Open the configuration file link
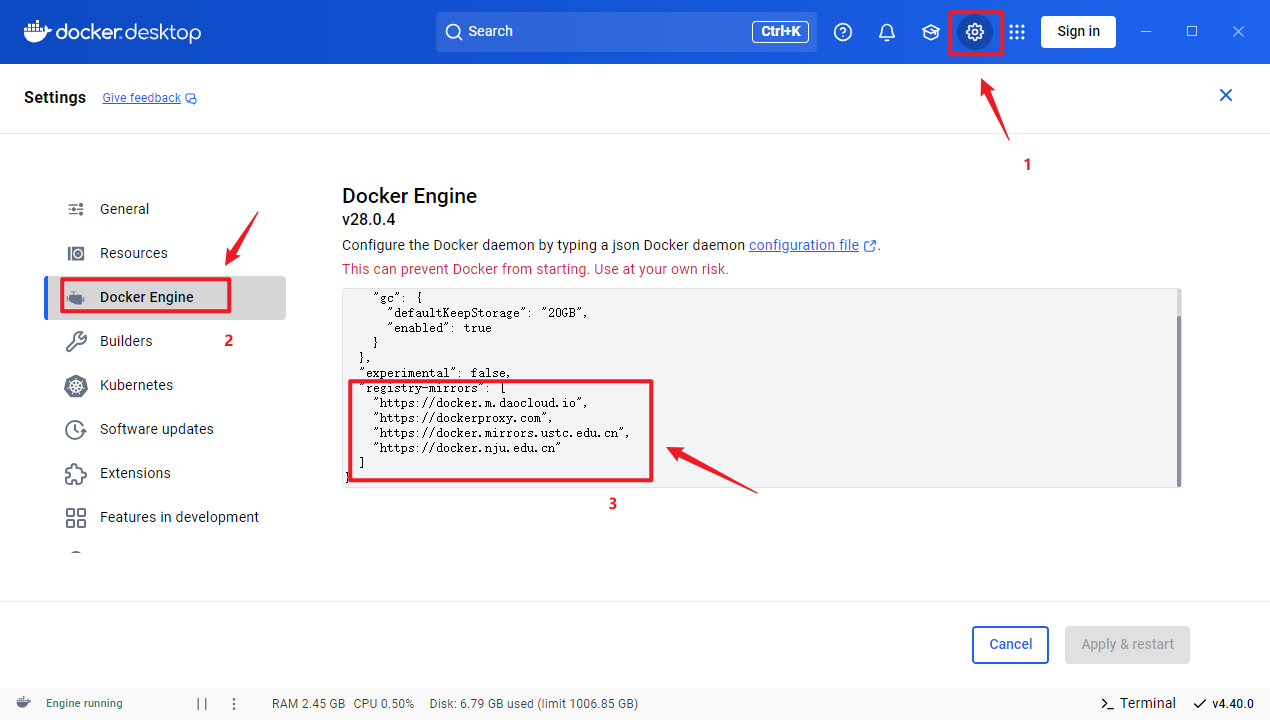Image resolution: width=1270 pixels, height=720 pixels. tap(804, 245)
